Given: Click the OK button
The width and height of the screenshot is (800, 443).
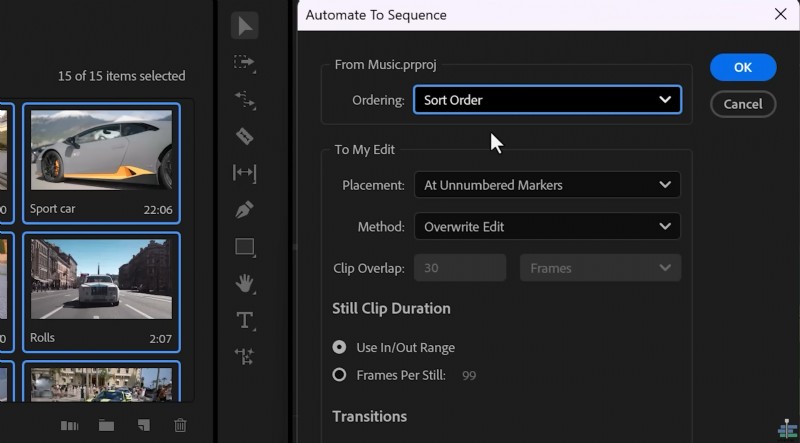Looking at the screenshot, I should pyautogui.click(x=743, y=67).
